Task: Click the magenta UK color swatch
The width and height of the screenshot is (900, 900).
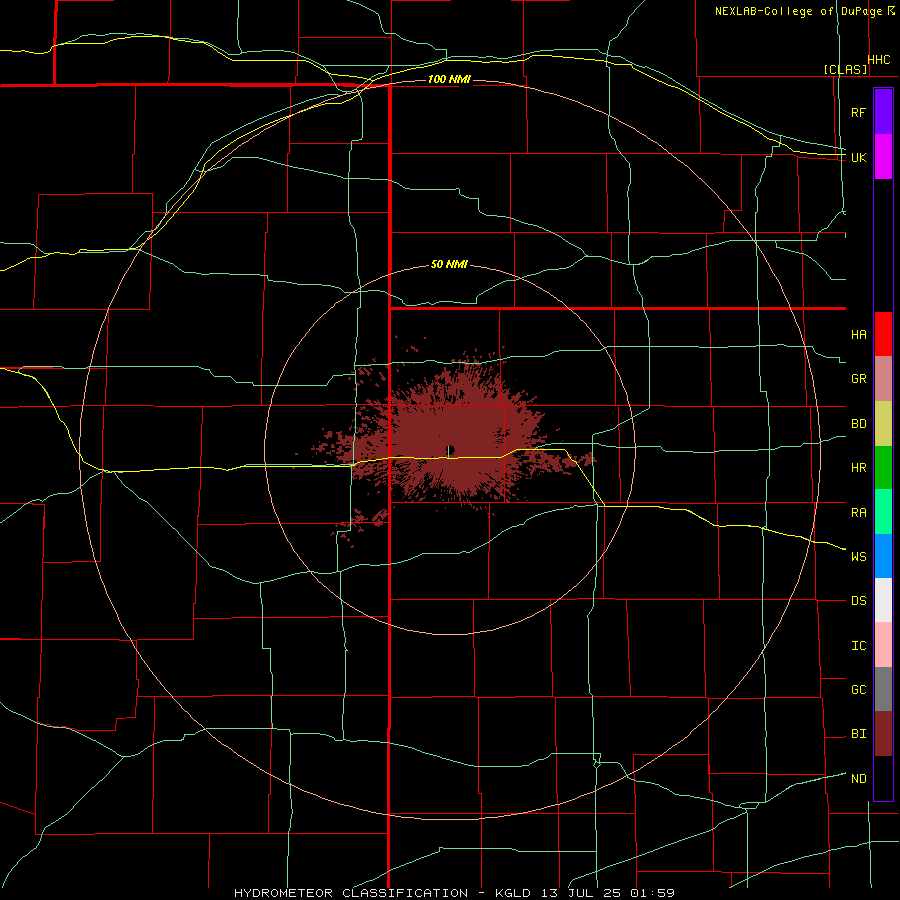Action: pos(883,157)
